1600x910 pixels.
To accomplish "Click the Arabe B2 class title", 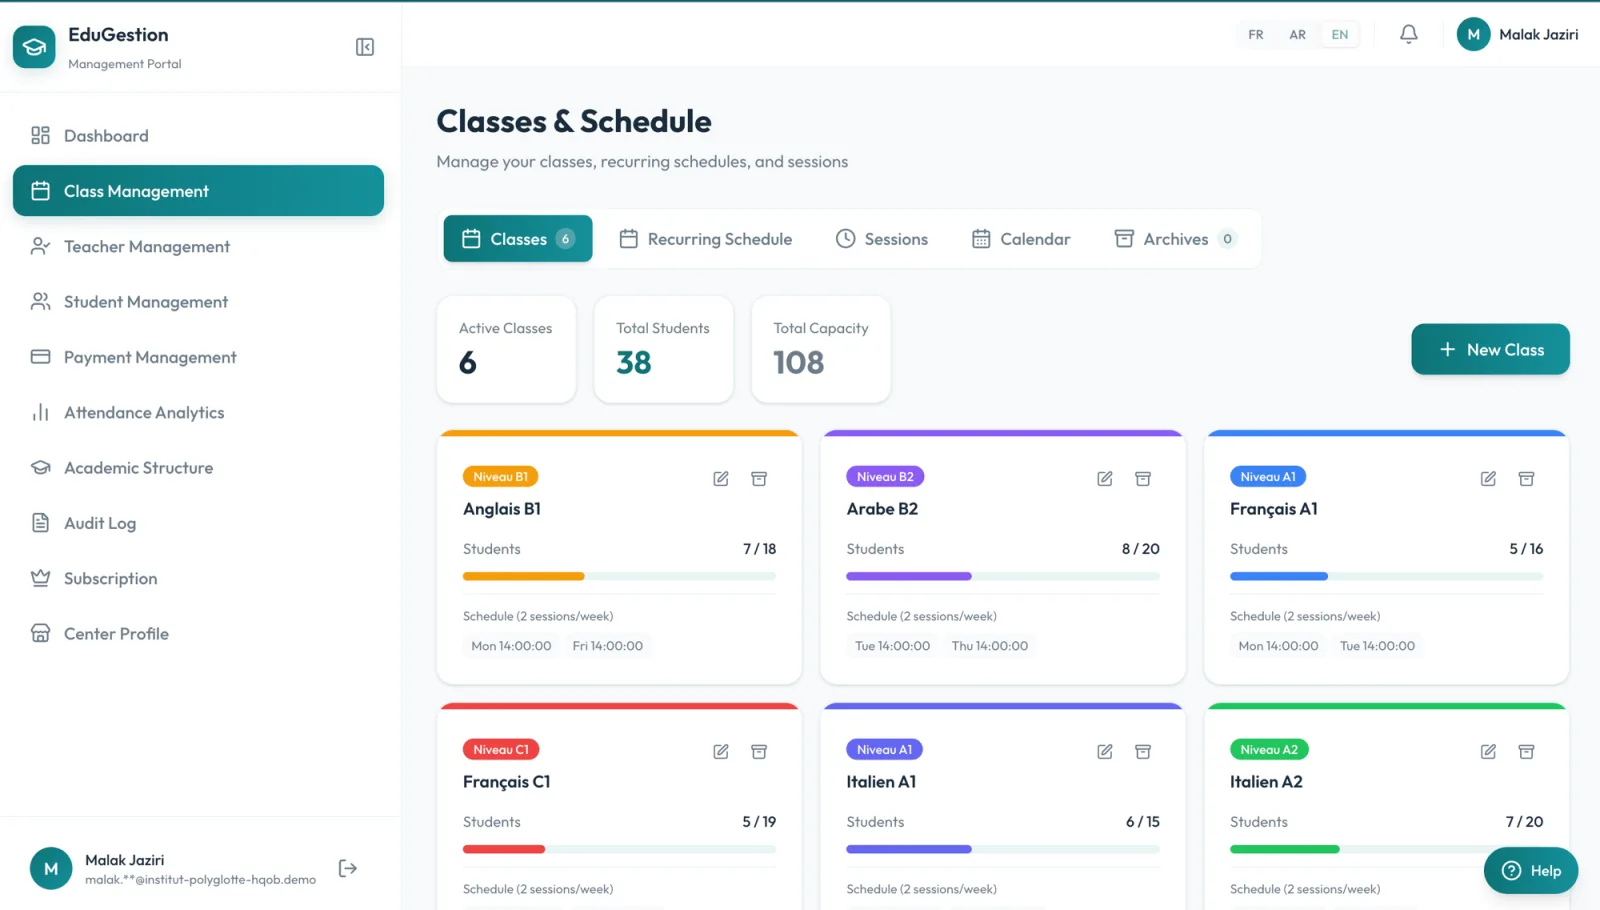I will pyautogui.click(x=882, y=509).
